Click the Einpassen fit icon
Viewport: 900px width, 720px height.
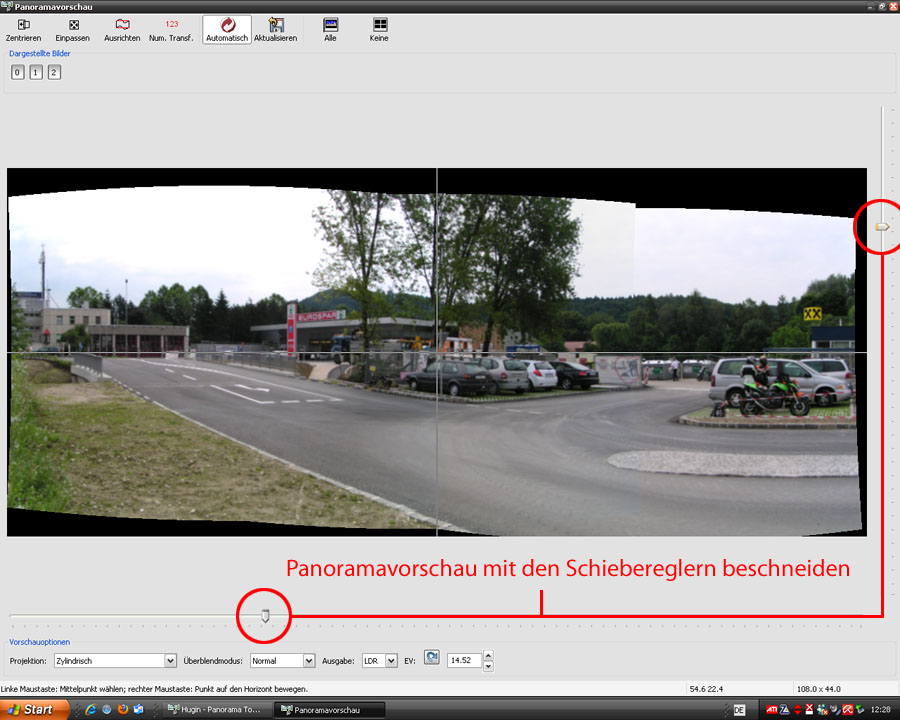click(72, 24)
